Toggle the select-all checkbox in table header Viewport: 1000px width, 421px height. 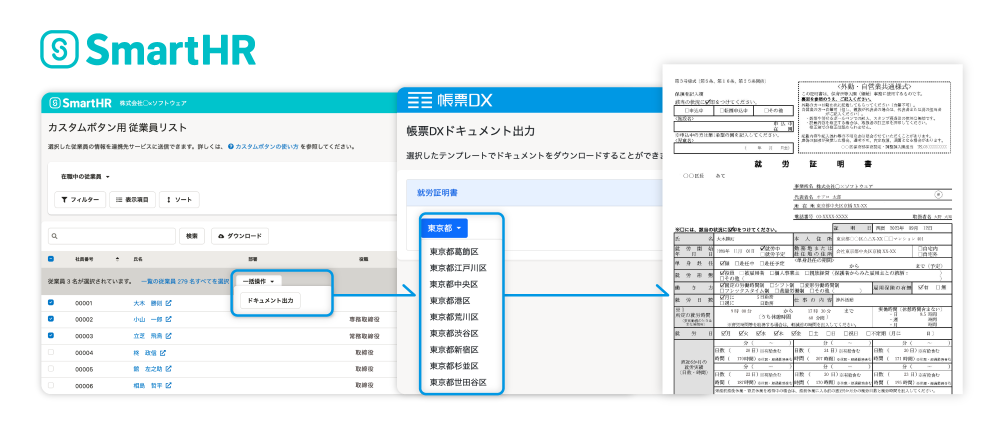pos(51,260)
